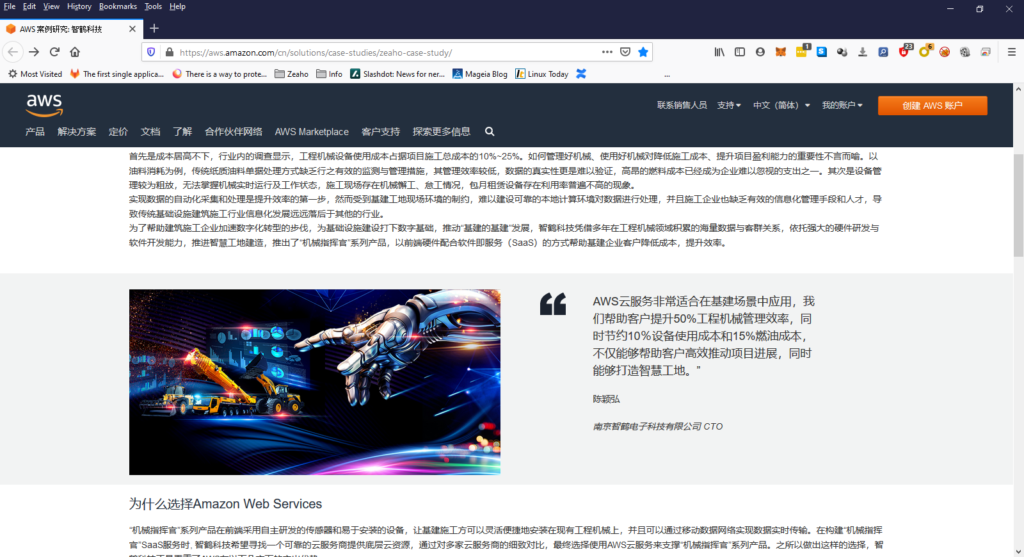Open the Linux Today bookmark
This screenshot has width=1024, height=557.
pyautogui.click(x=541, y=74)
